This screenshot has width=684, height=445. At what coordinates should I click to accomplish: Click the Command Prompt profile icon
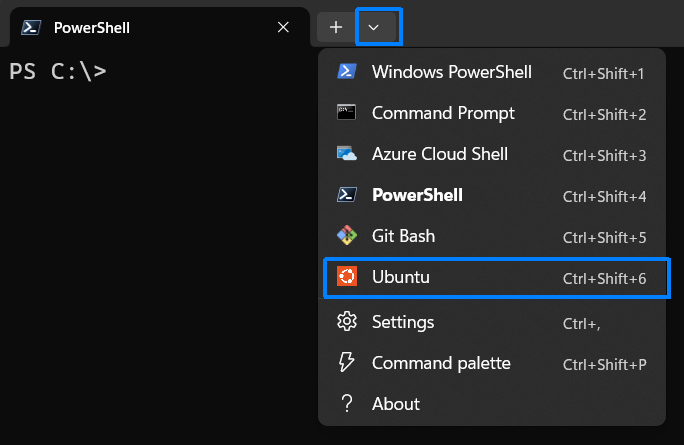click(347, 113)
